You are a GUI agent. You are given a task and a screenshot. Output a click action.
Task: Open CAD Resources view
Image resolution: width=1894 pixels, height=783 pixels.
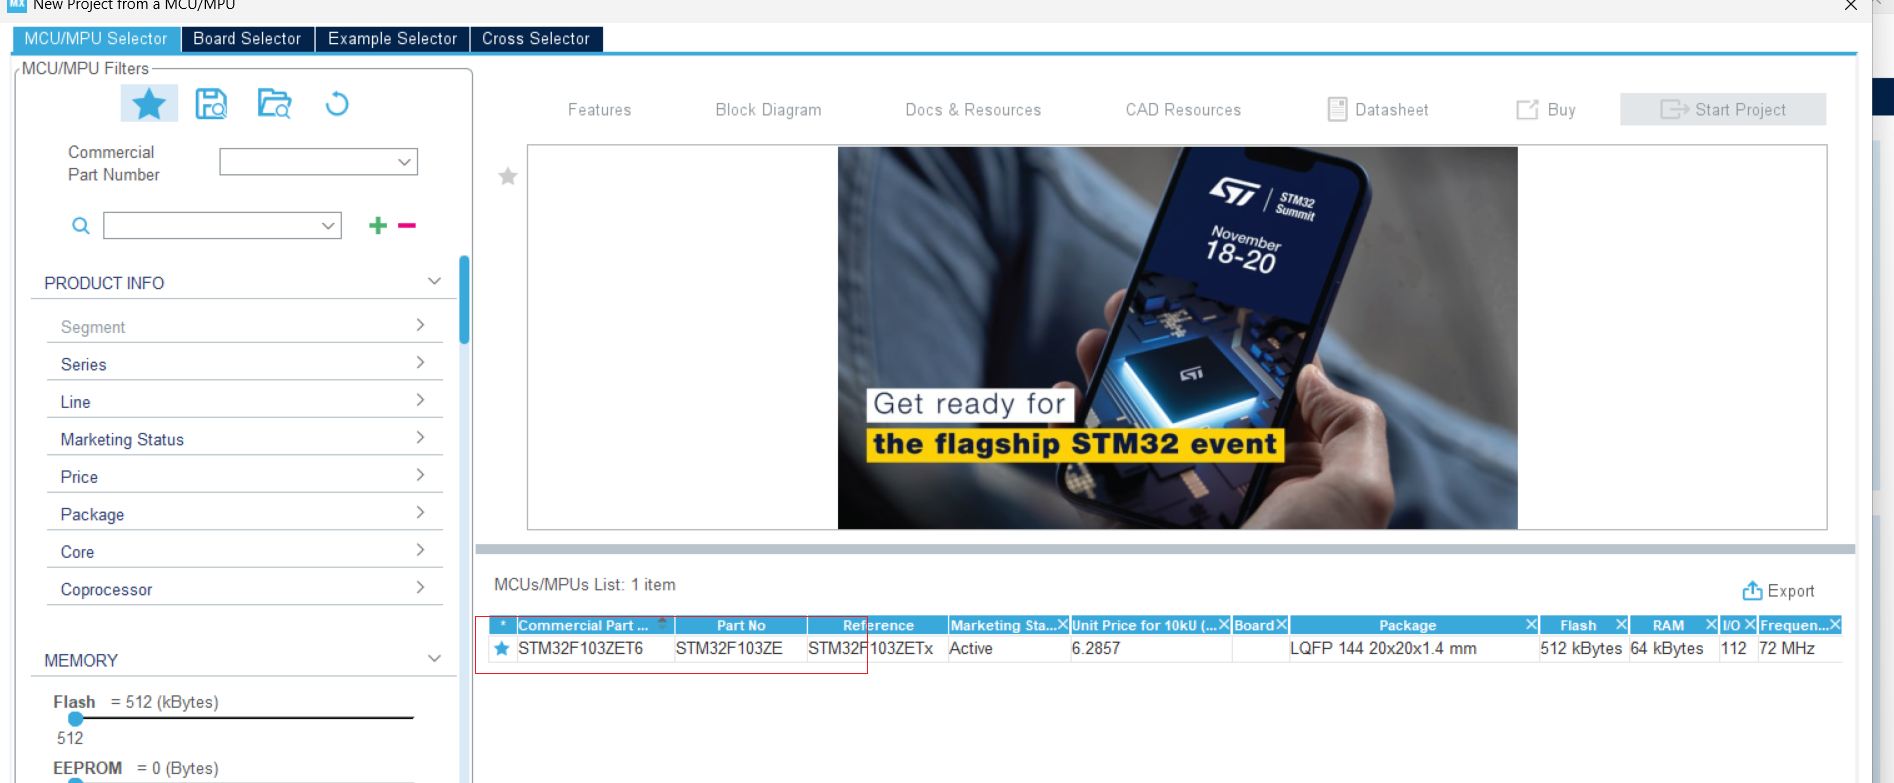point(1184,110)
